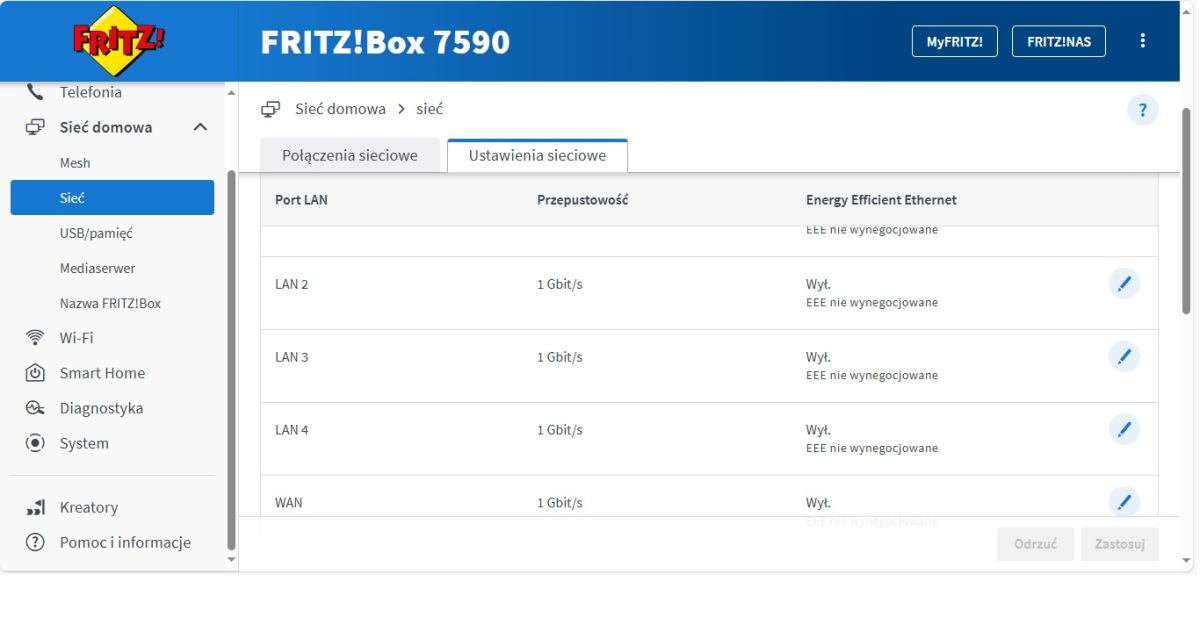Open the three-dot header menu

[x=1143, y=41]
